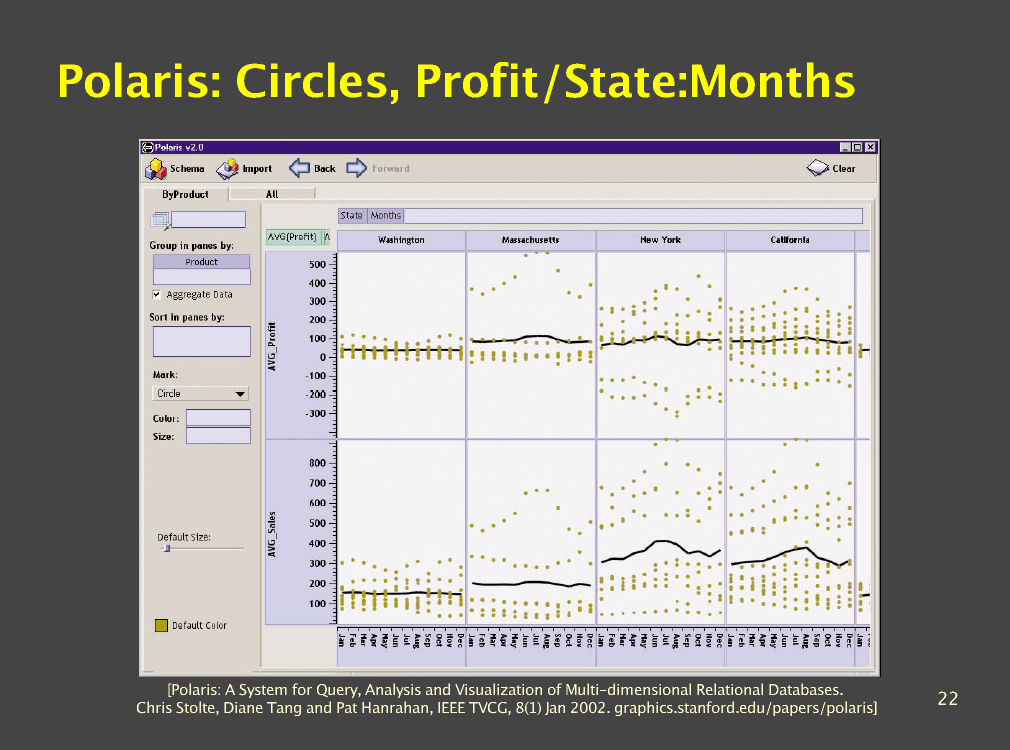Click the AVG_Sales axis label
The width and height of the screenshot is (1010, 750).
point(272,534)
